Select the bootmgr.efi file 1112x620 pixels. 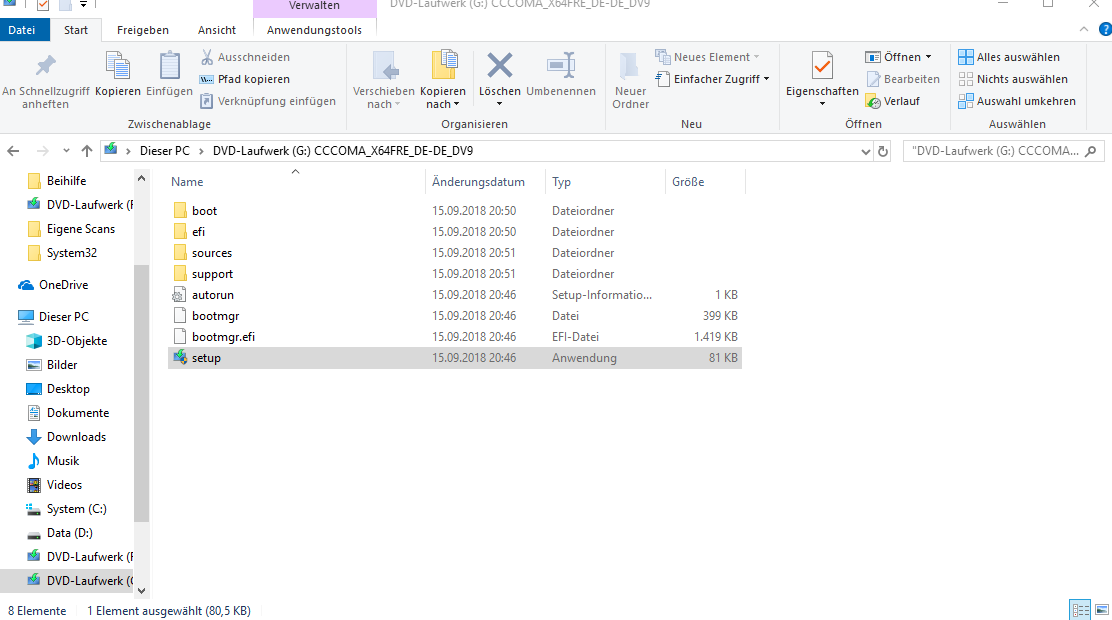(455, 337)
